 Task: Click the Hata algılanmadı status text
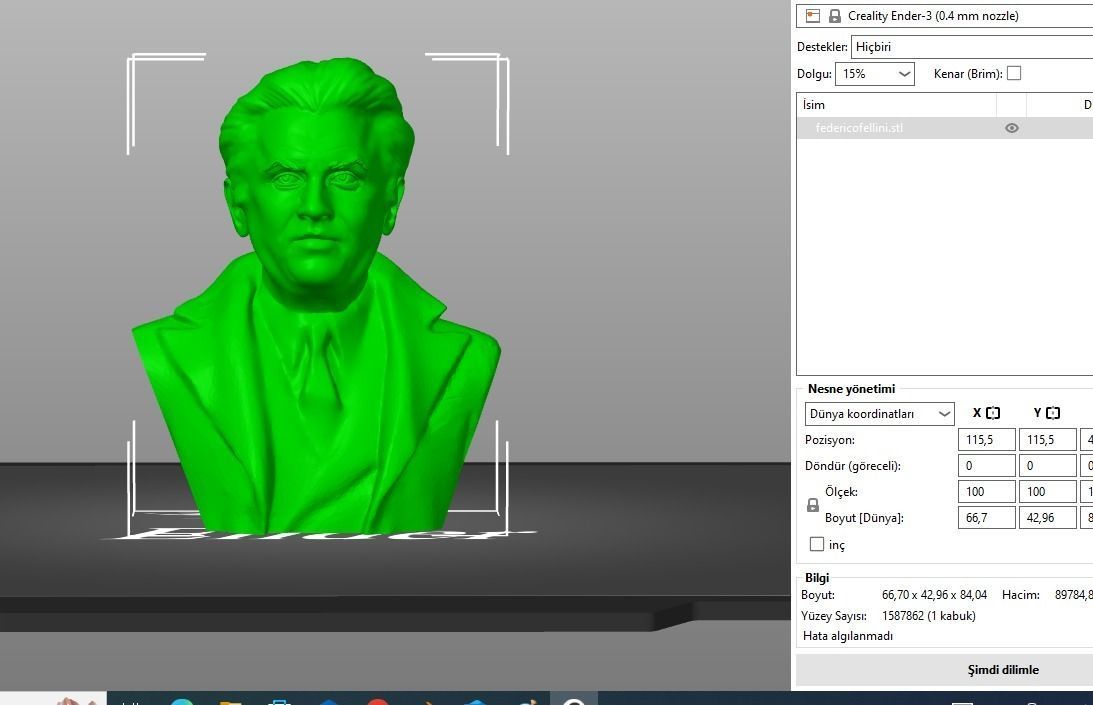point(848,636)
